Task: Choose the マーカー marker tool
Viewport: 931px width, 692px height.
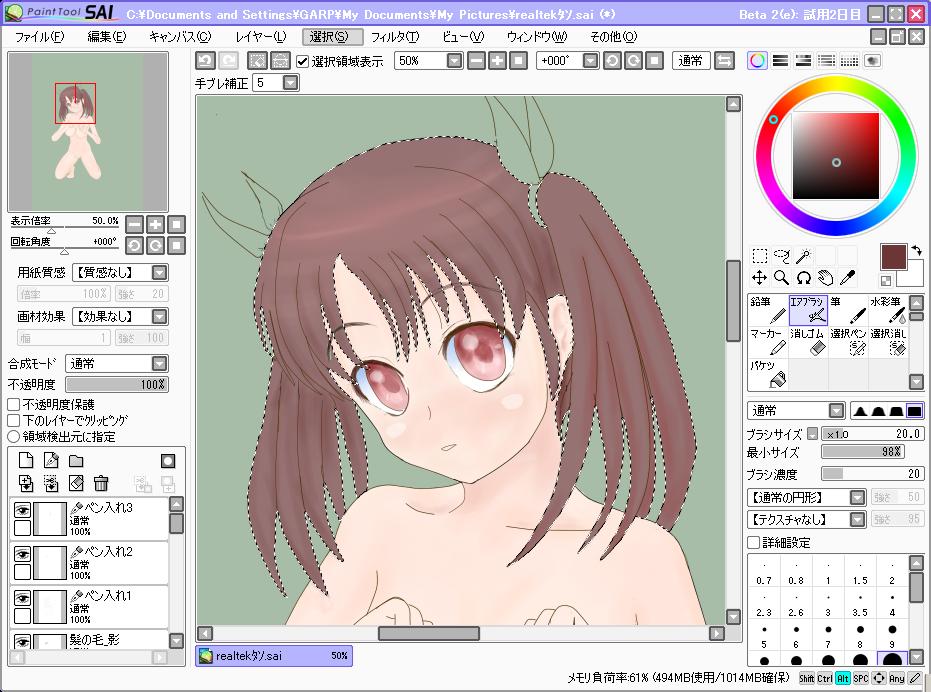Action: tap(768, 342)
